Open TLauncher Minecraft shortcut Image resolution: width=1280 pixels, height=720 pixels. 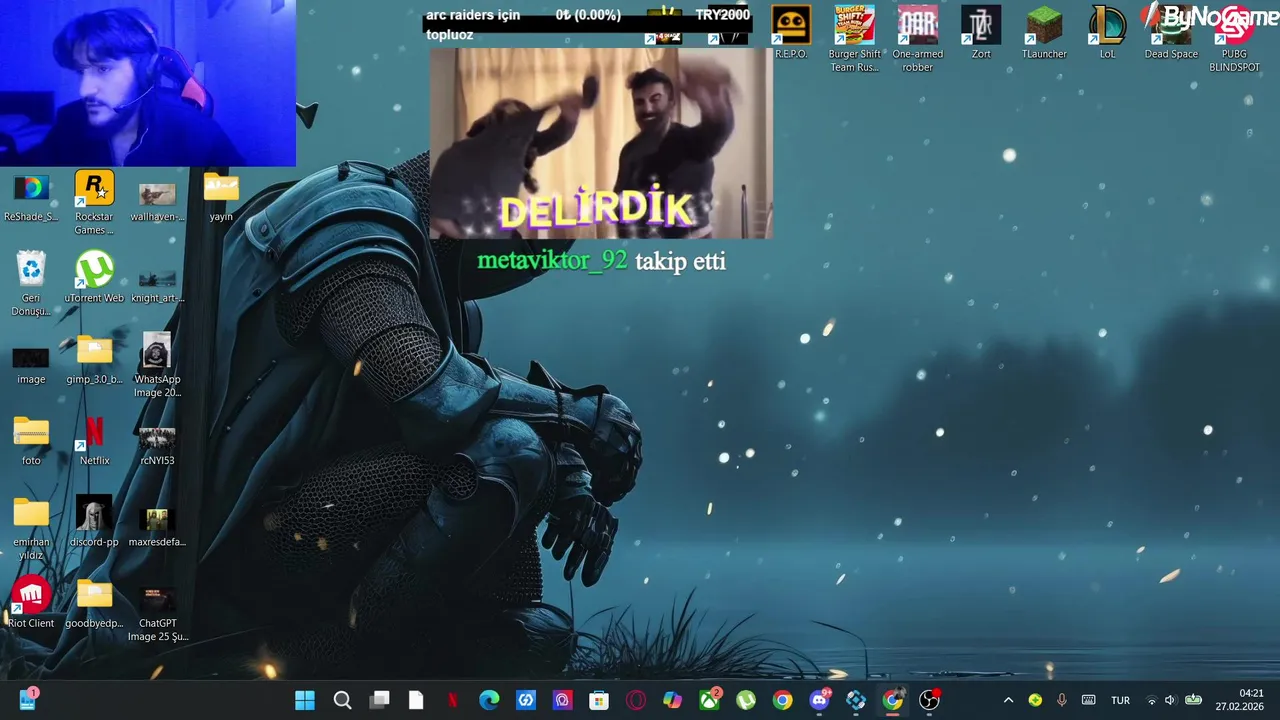(x=1044, y=33)
